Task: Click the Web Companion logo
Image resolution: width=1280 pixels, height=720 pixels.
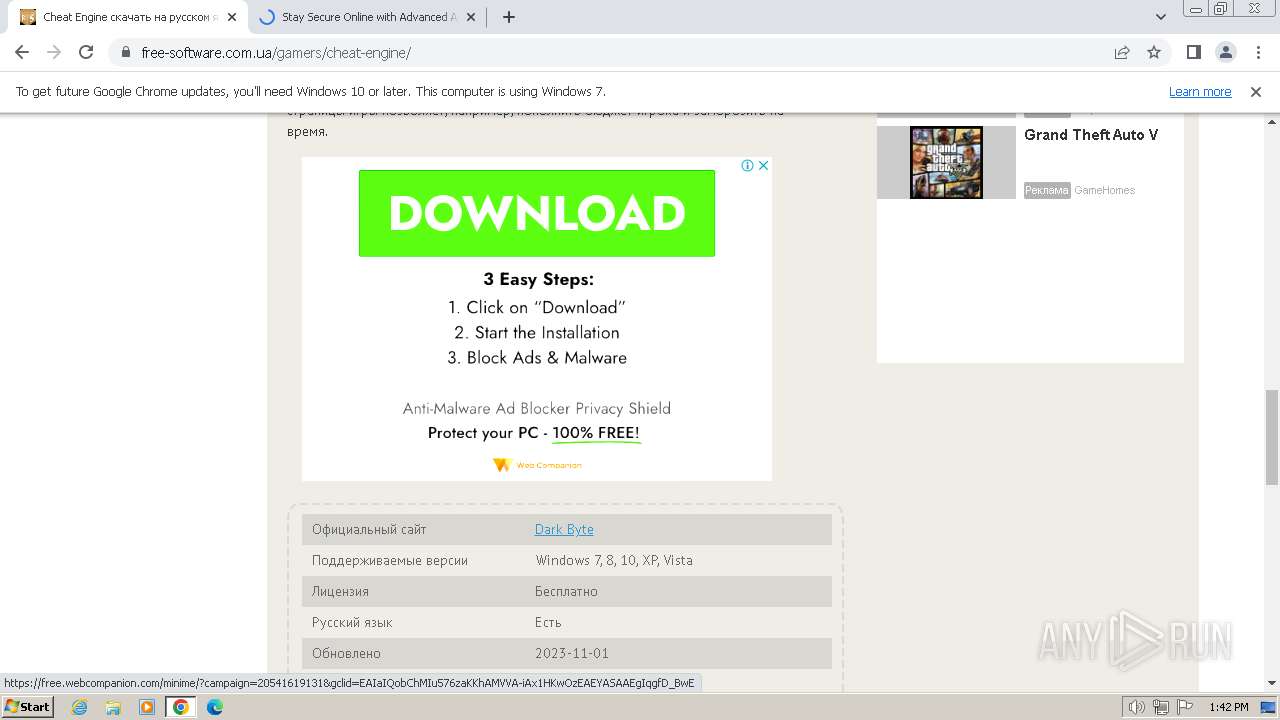Action: click(x=537, y=465)
